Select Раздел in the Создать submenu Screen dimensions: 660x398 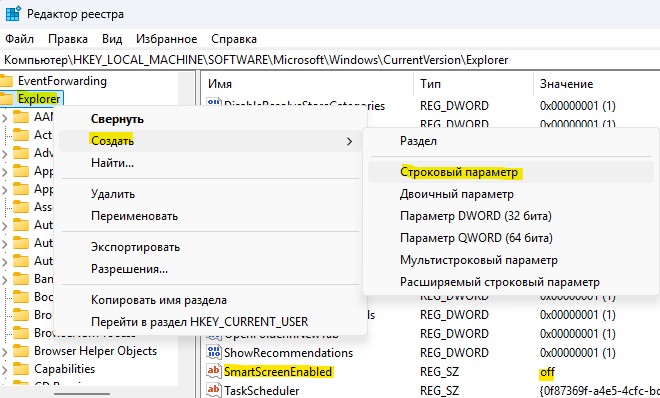[x=511, y=141]
